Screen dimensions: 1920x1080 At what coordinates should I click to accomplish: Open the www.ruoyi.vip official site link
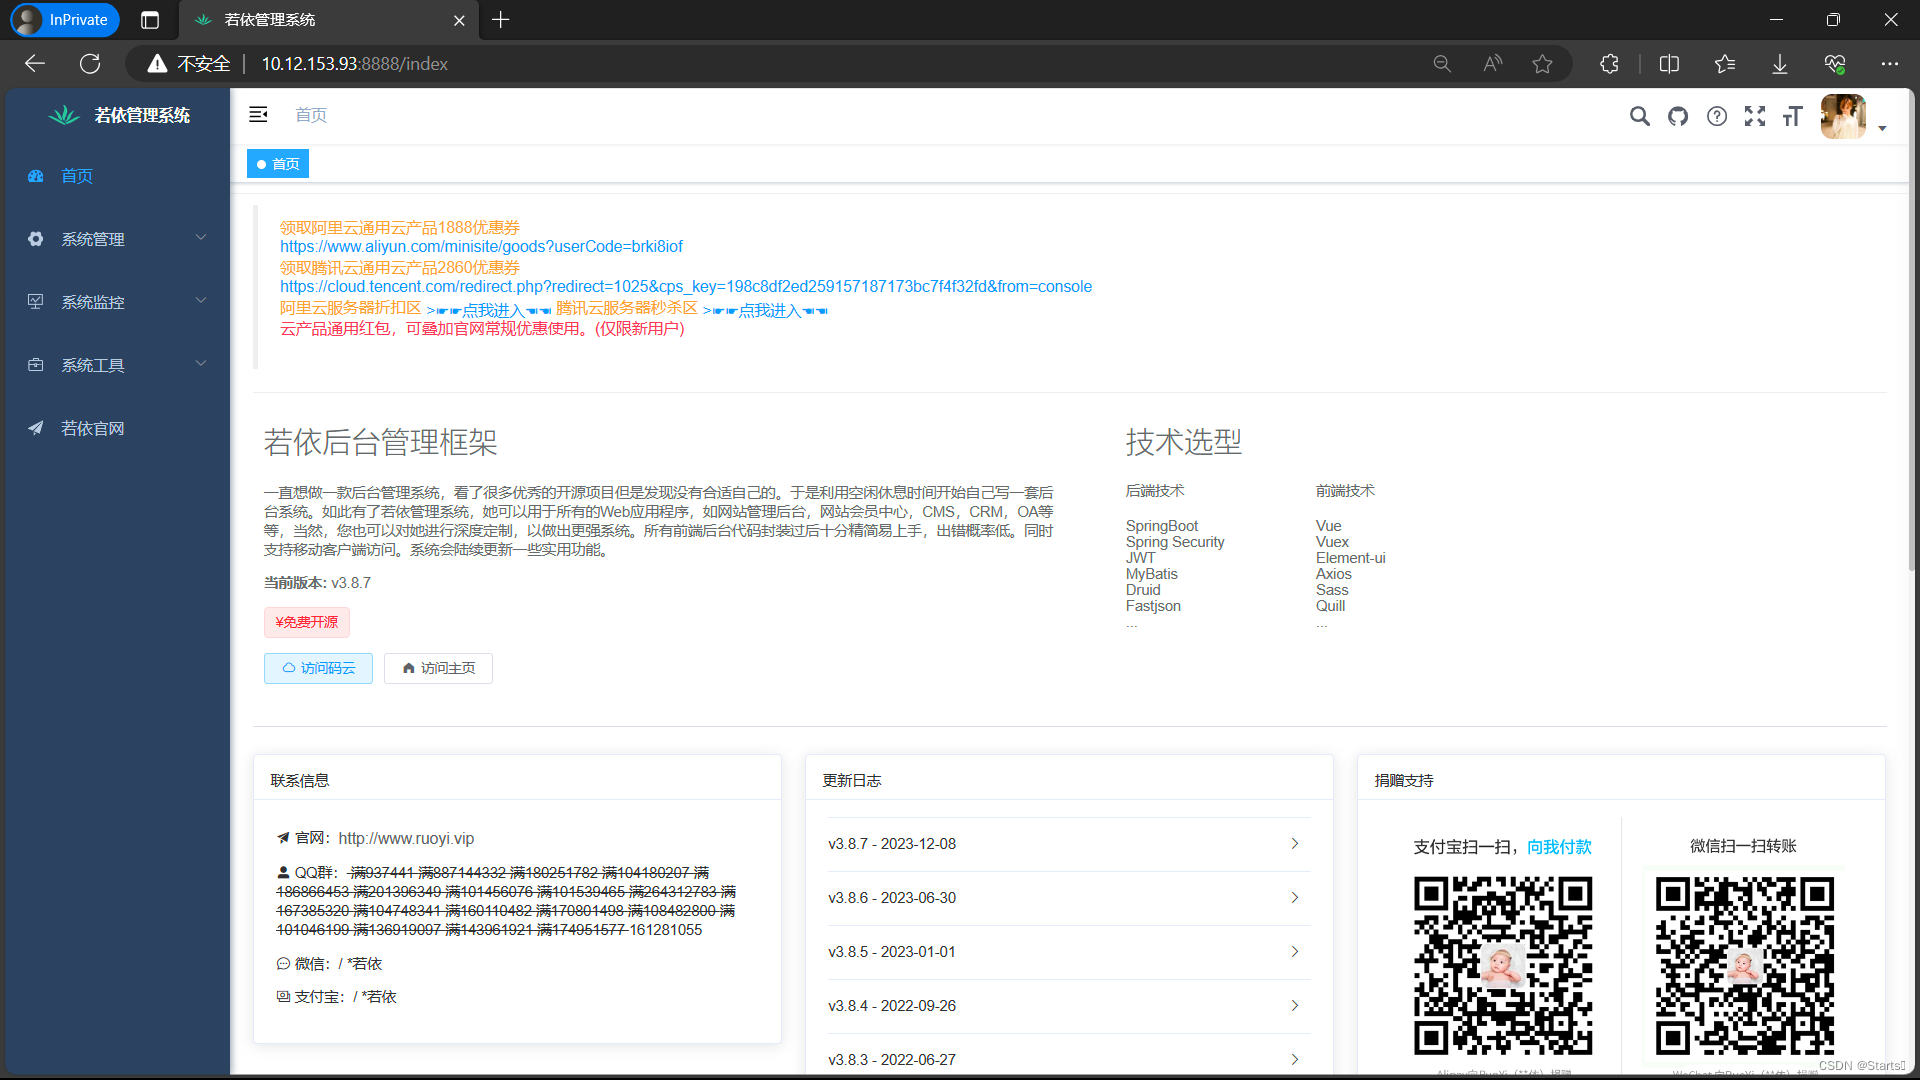(406, 838)
